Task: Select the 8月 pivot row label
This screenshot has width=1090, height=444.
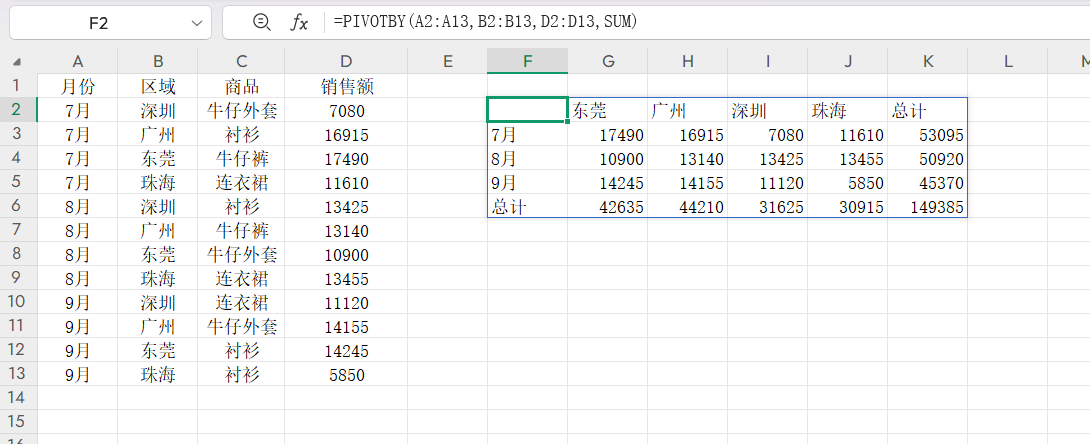Action: pyautogui.click(x=527, y=159)
